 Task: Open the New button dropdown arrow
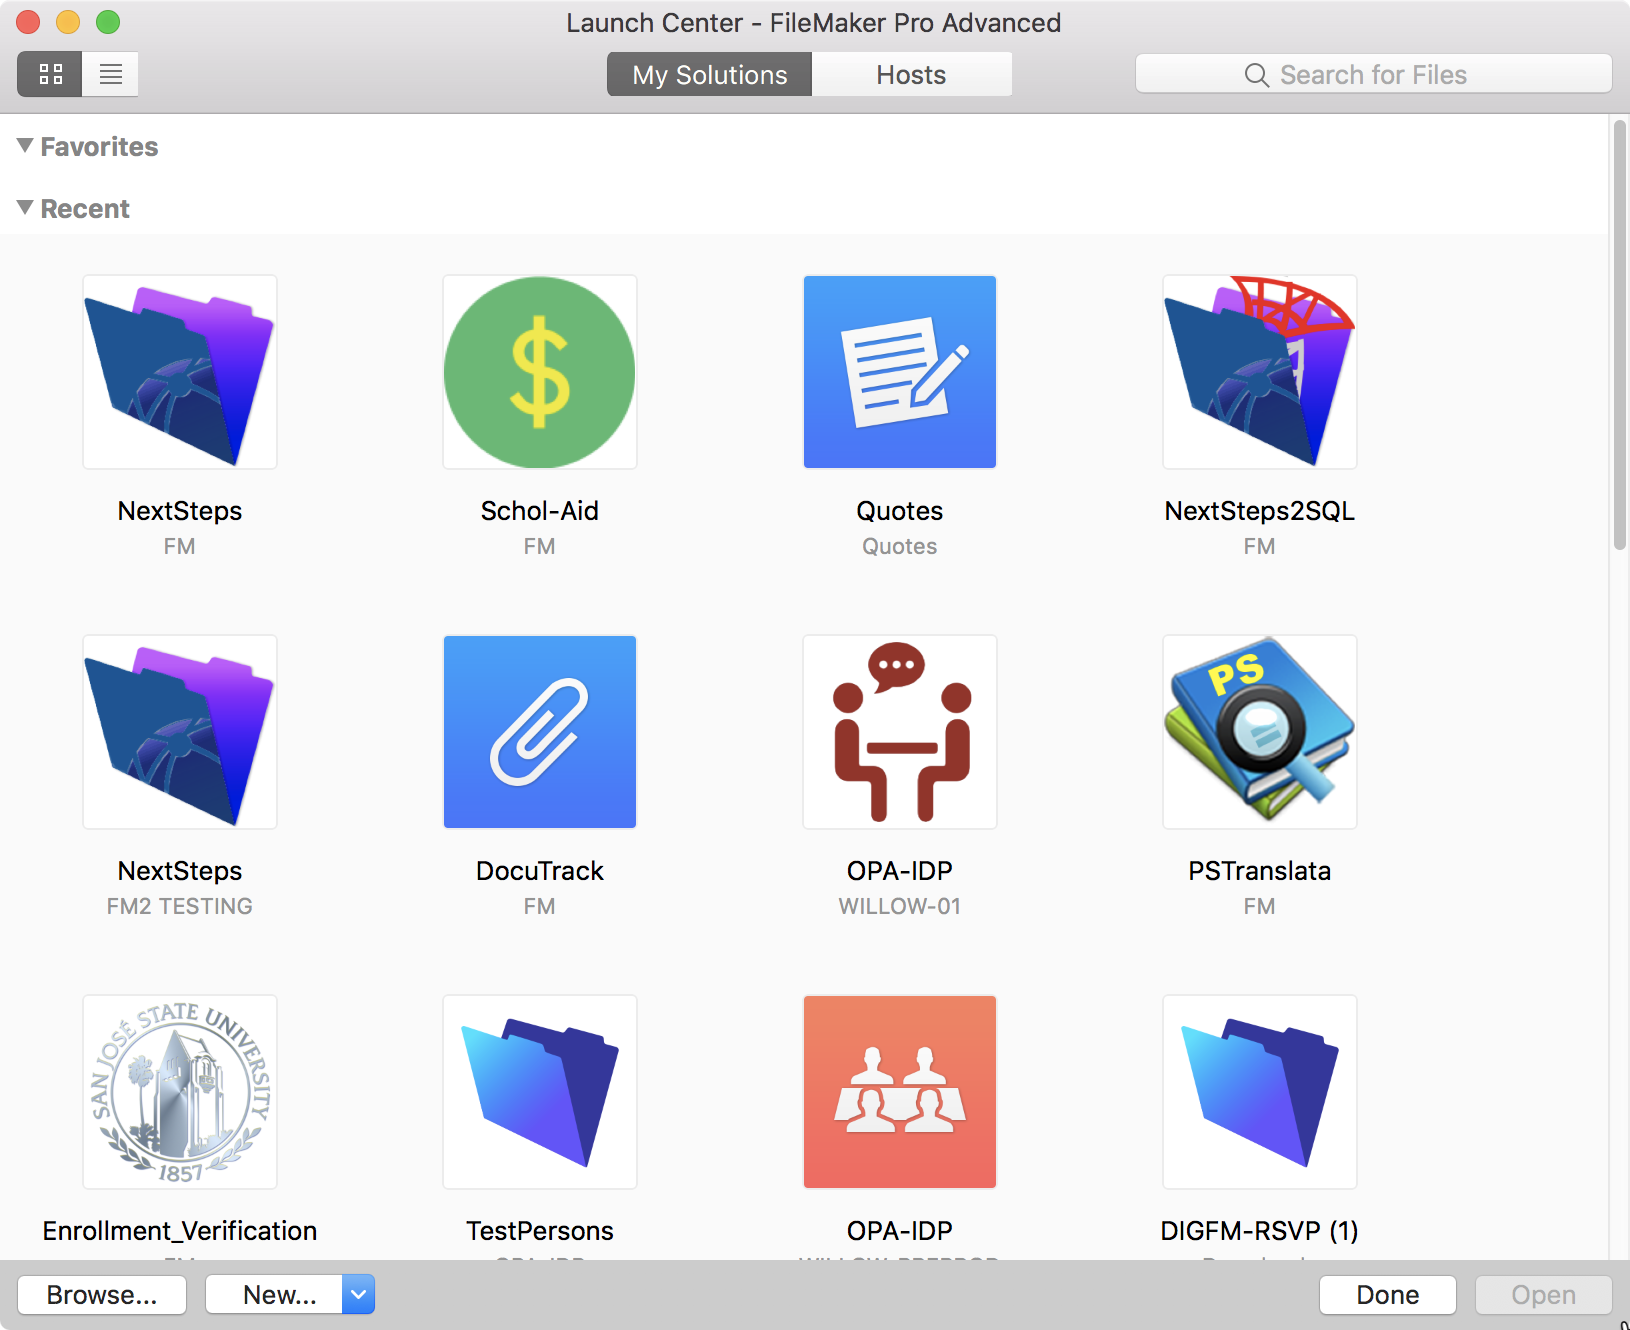pyautogui.click(x=358, y=1294)
